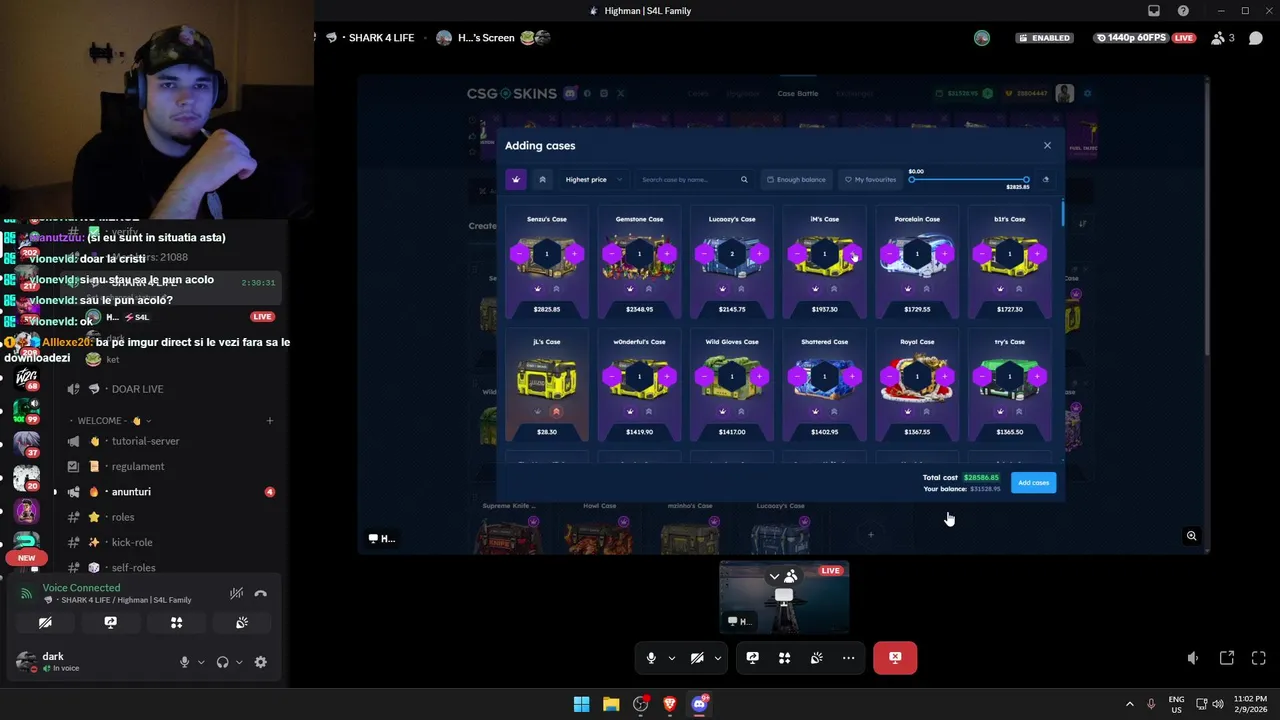Select jL's Case thumbnail

(547, 378)
